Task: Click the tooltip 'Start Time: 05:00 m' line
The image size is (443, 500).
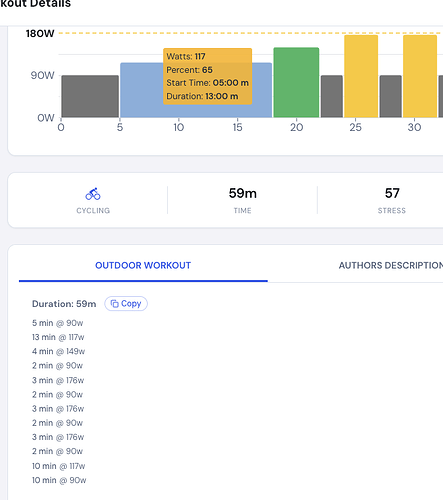Action: [207, 83]
